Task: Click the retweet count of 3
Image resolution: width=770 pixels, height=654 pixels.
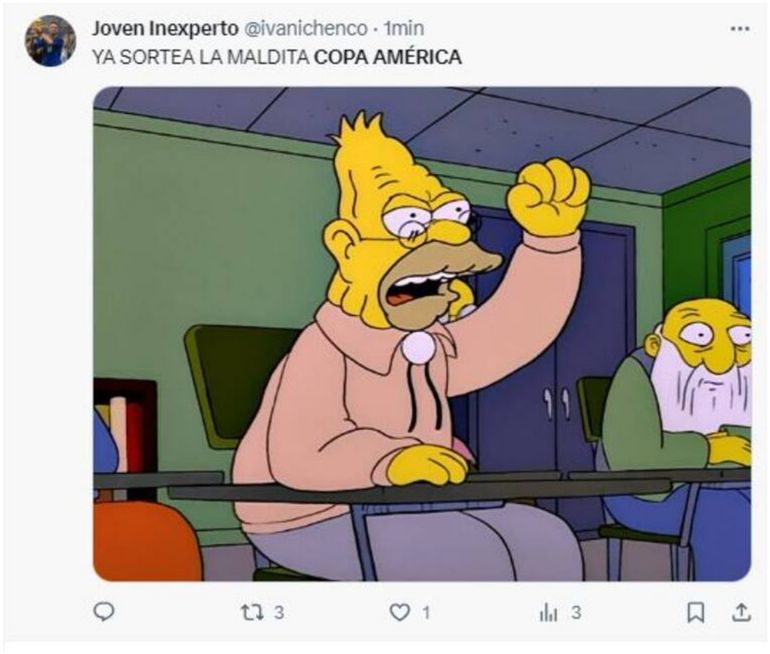Action: 279,612
